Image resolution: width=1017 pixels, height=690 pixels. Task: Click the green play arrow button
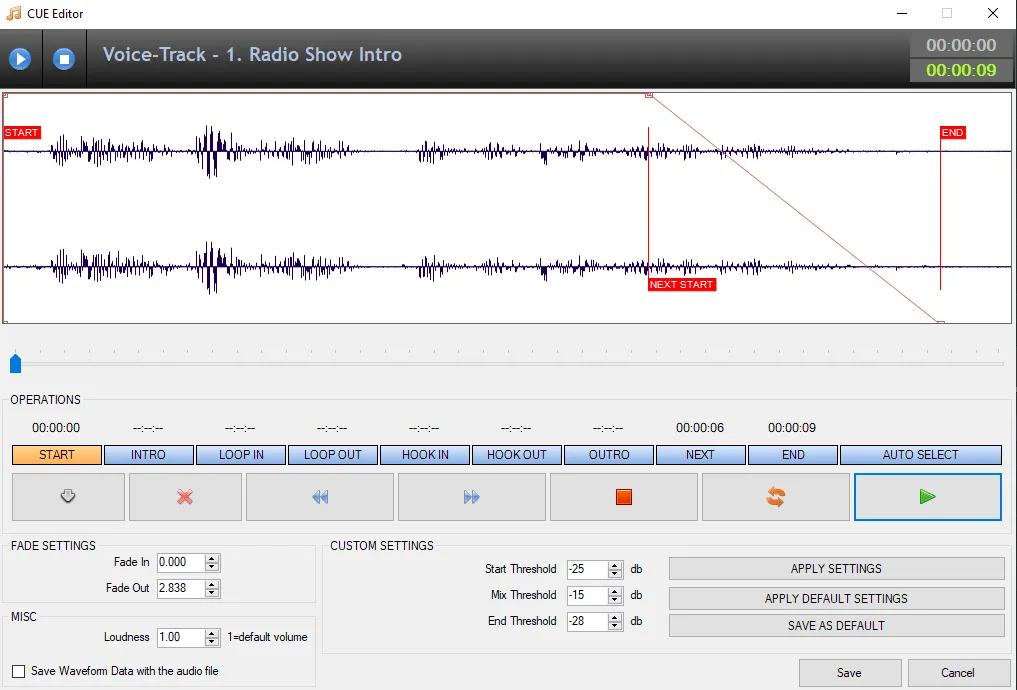point(927,497)
